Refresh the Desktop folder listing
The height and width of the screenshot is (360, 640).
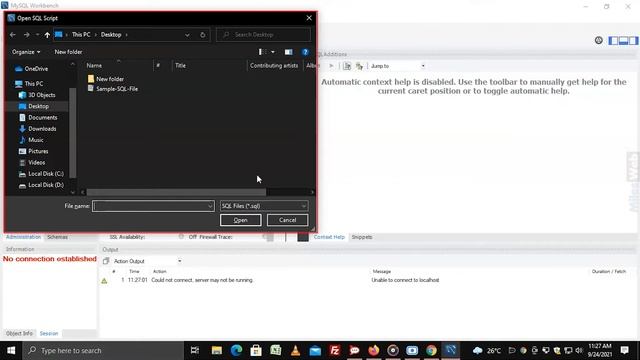coord(203,35)
